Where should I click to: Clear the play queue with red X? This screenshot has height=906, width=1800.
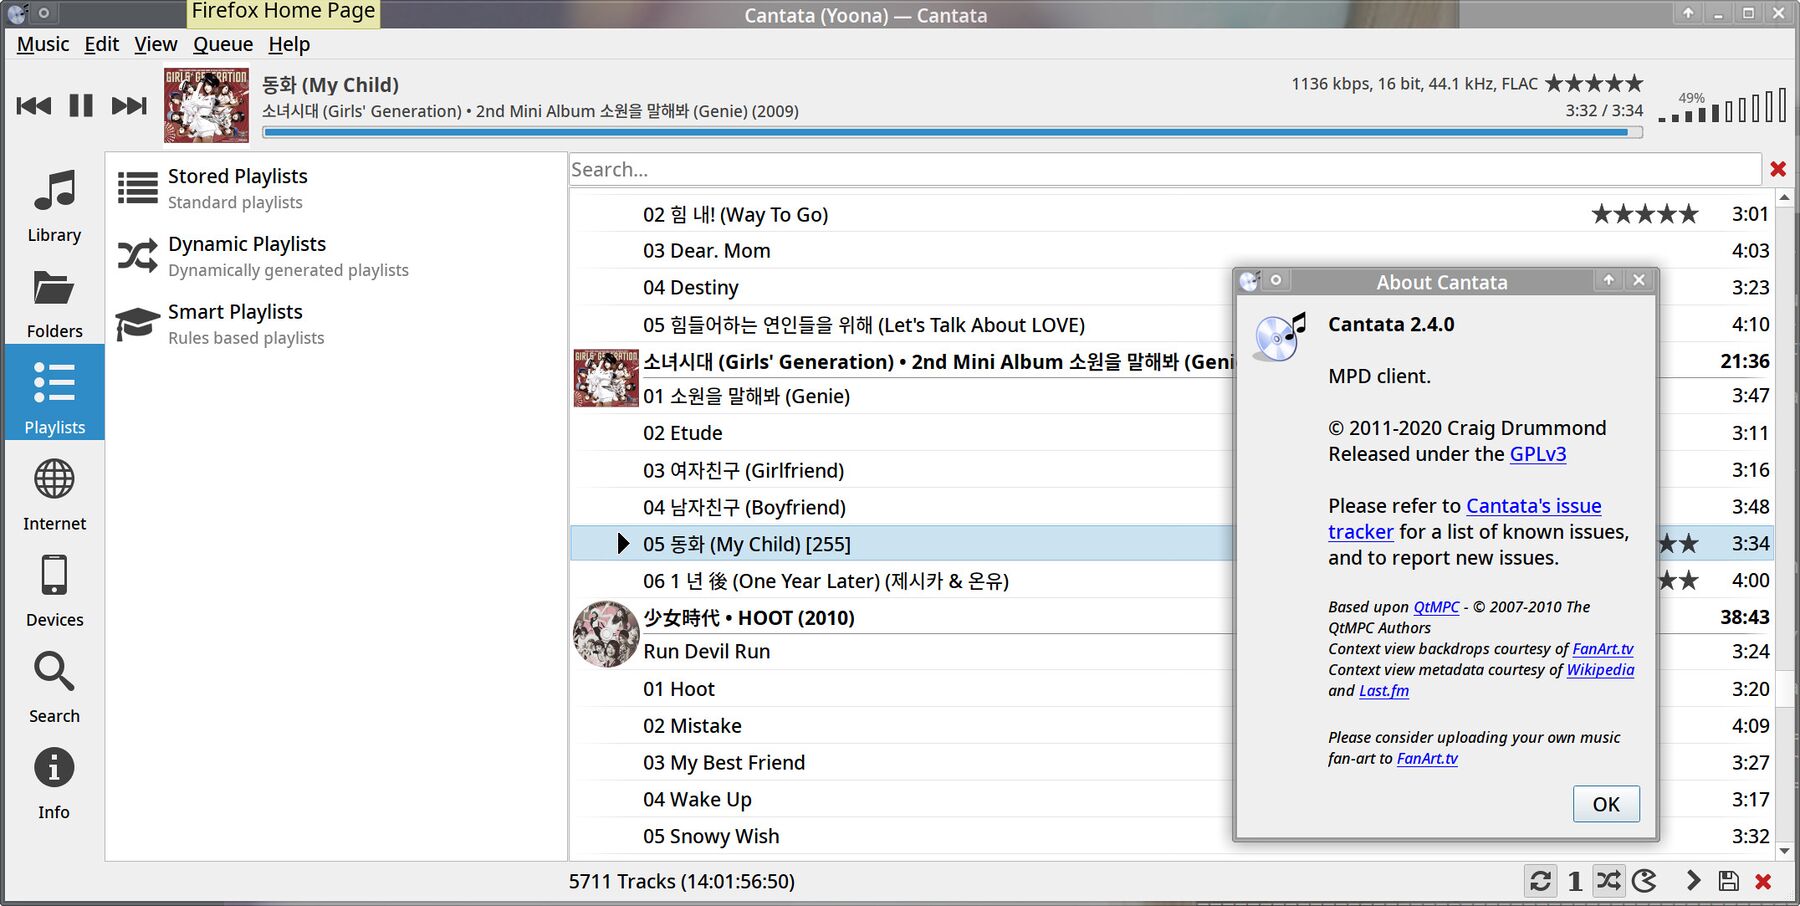pos(1763,881)
